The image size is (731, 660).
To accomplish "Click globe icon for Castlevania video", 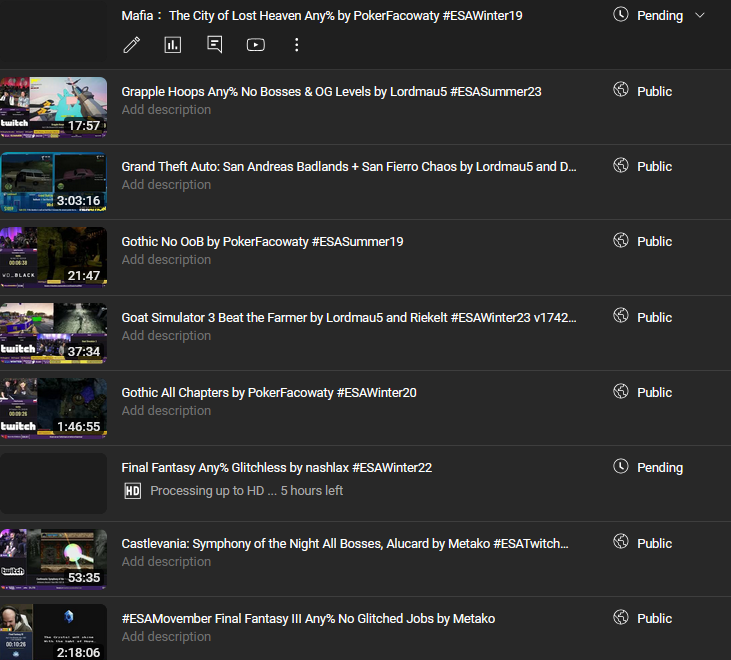I will coord(621,542).
